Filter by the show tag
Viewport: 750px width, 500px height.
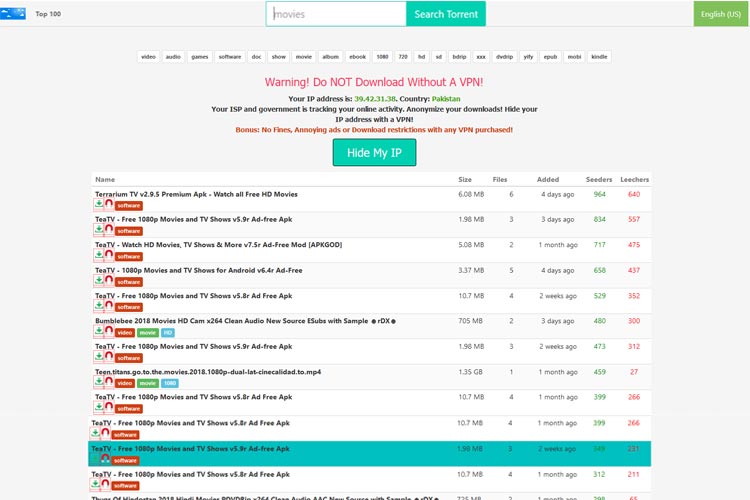pyautogui.click(x=278, y=56)
